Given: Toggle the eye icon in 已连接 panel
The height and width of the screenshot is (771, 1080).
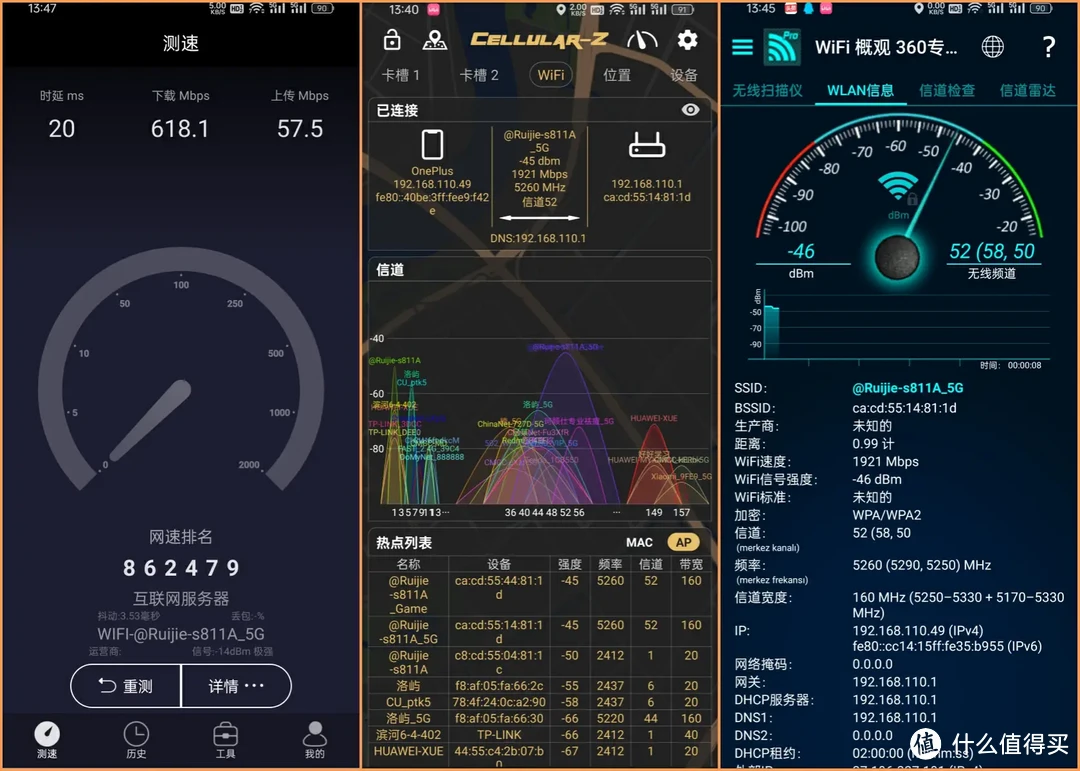Looking at the screenshot, I should (689, 110).
